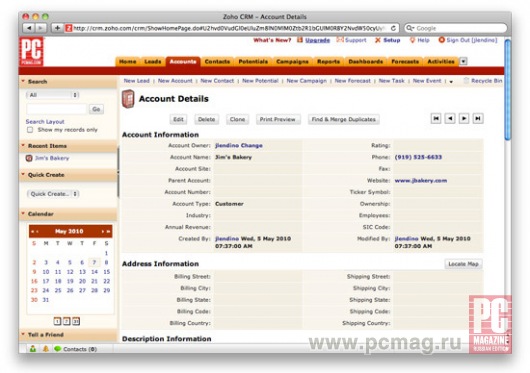Open the Quick Create dropdown
Image resolution: width=530 pixels, height=373 pixels.
pyautogui.click(x=53, y=194)
